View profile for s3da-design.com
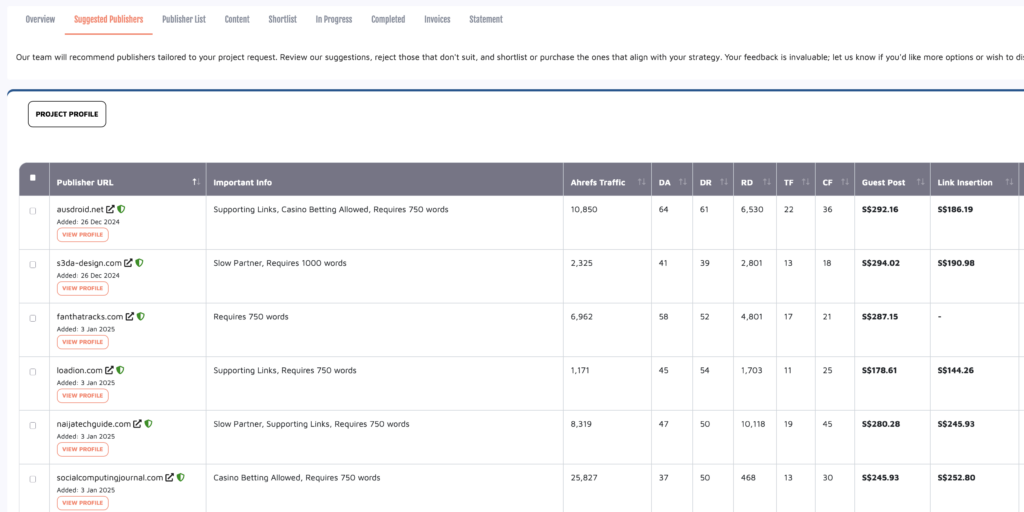Image resolution: width=1024 pixels, height=512 pixels. [x=83, y=288]
